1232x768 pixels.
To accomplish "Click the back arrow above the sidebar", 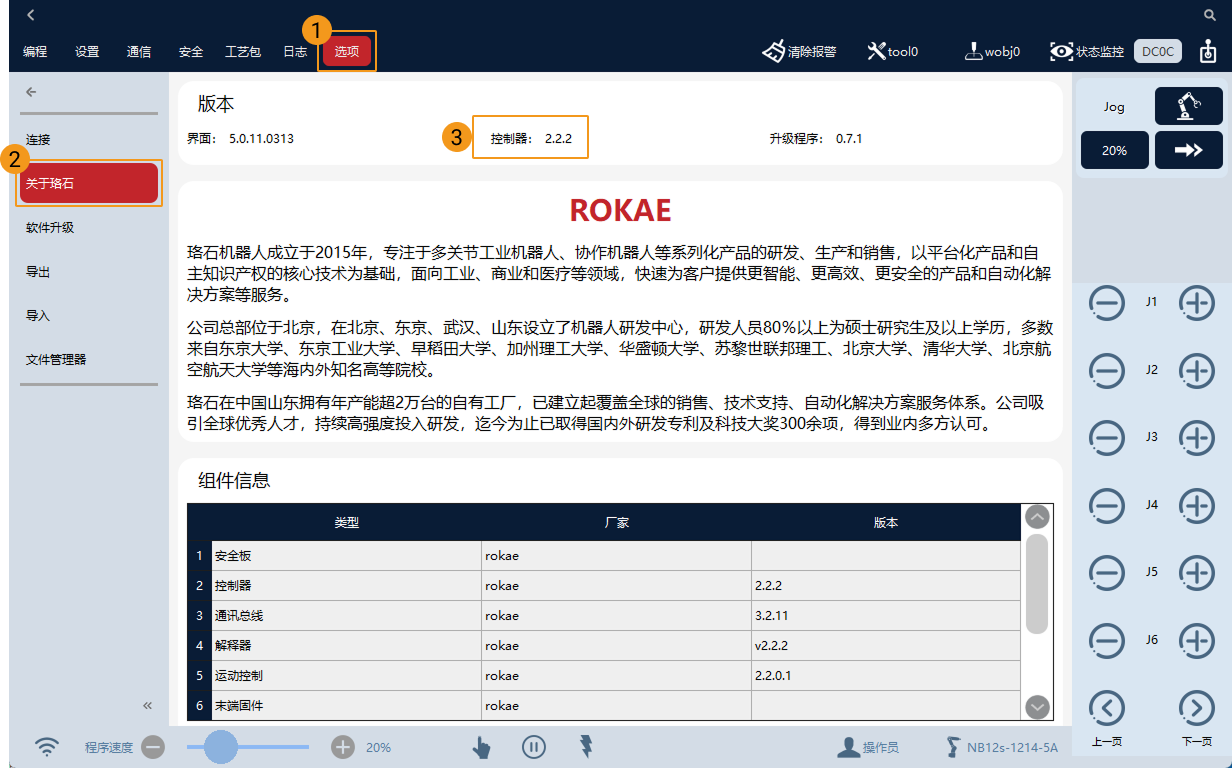I will pyautogui.click(x=30, y=91).
